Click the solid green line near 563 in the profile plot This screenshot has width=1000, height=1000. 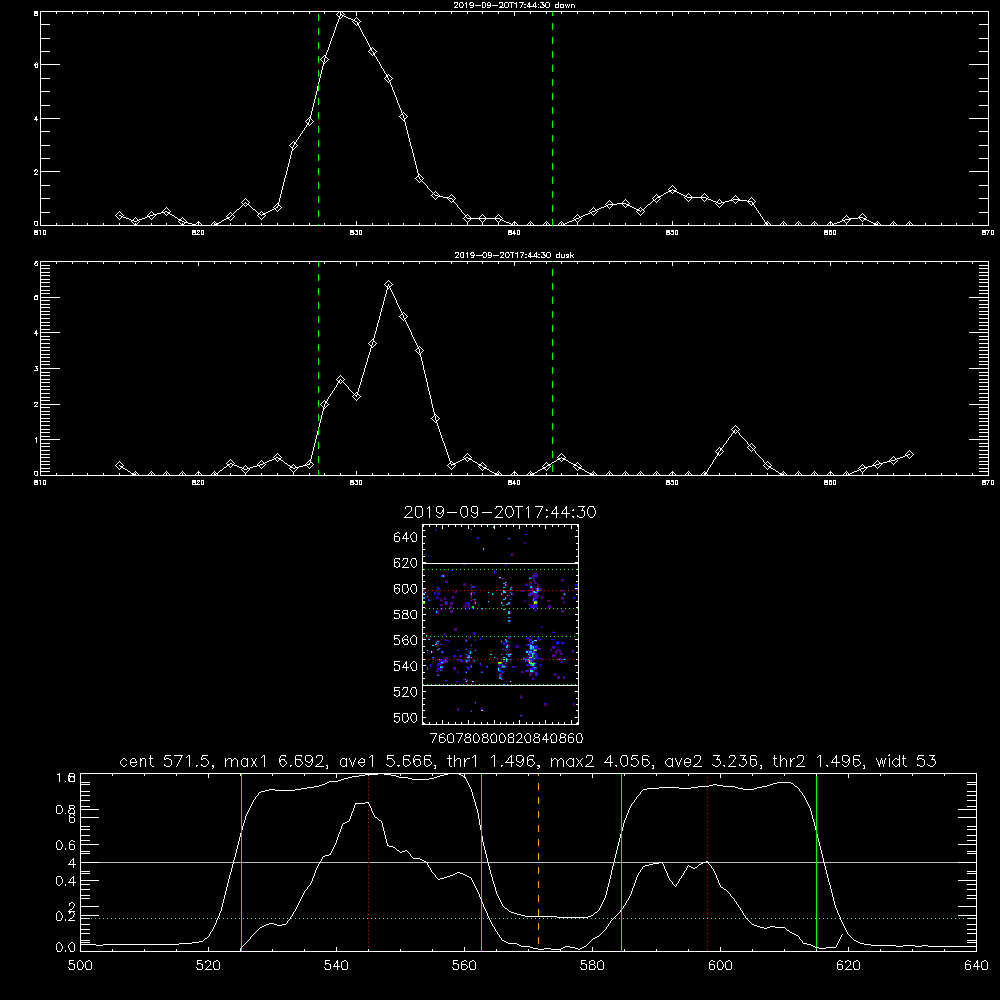tap(482, 862)
